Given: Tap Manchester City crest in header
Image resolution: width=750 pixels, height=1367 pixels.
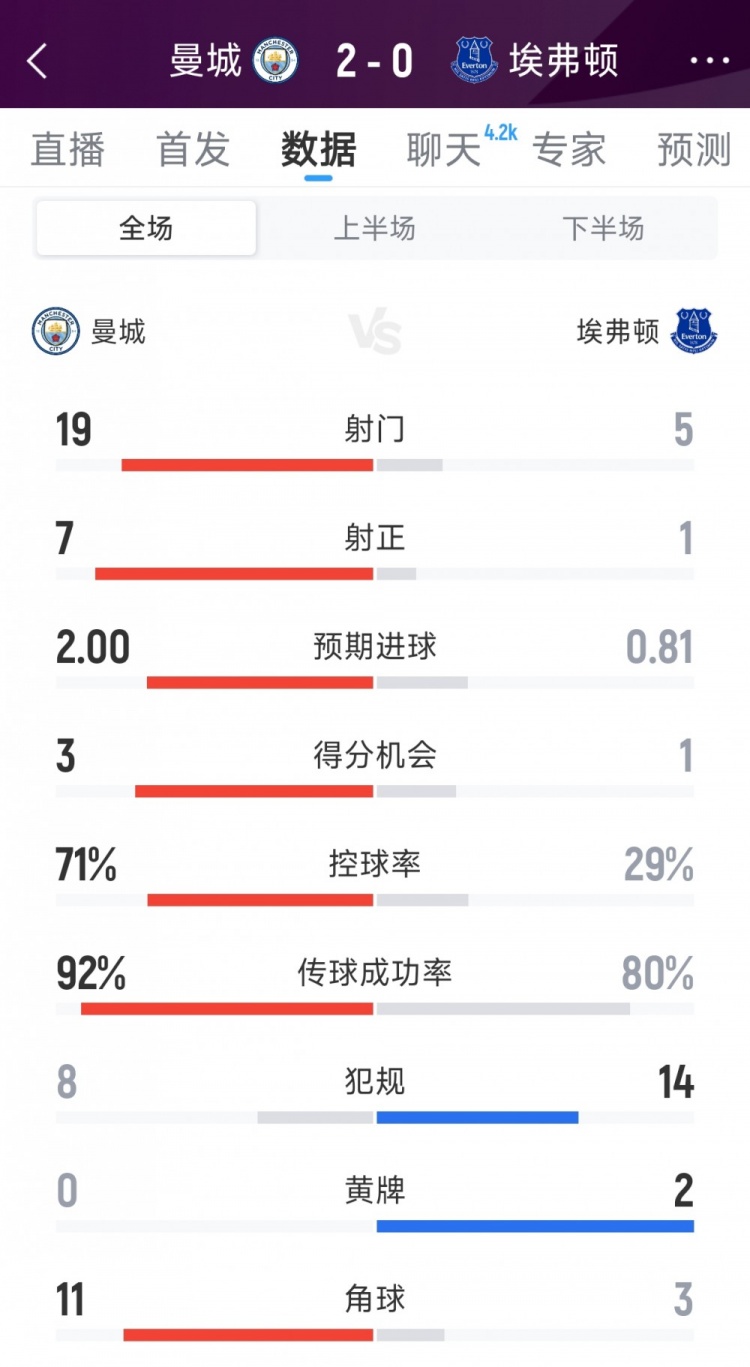Looking at the screenshot, I should [x=275, y=61].
